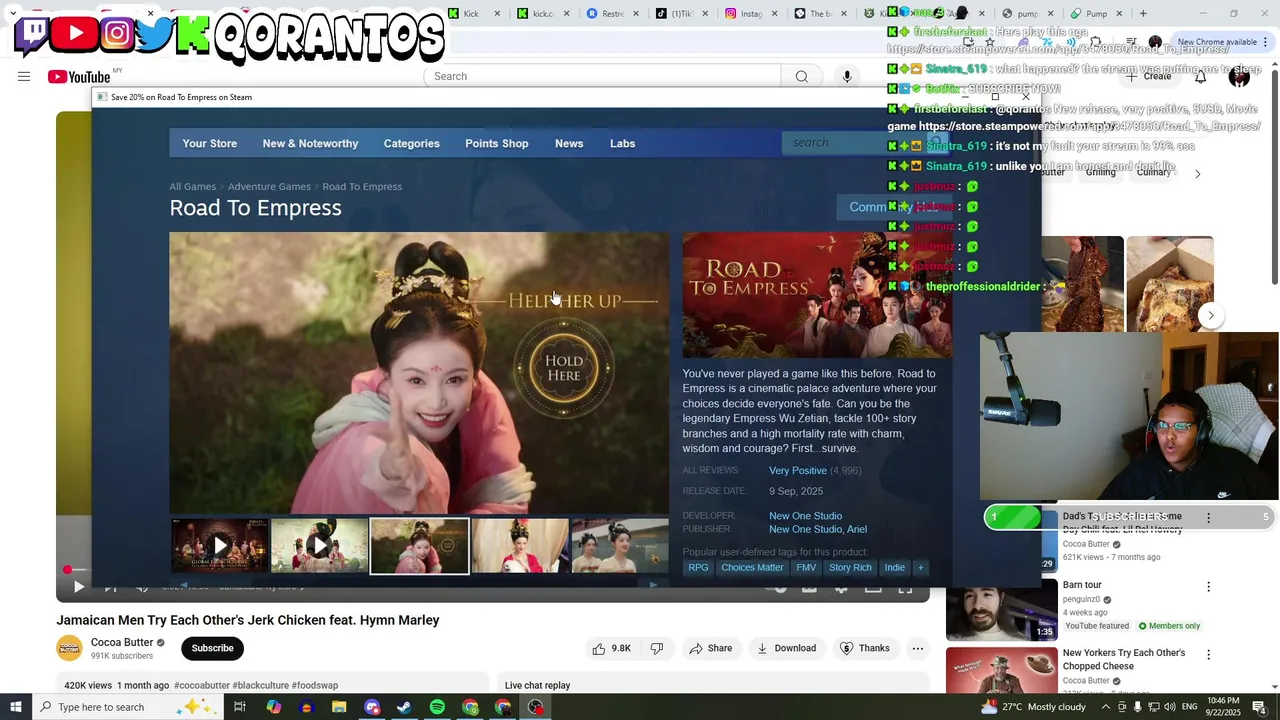This screenshot has width=1280, height=720.
Task: Focus the YouTube search field
Action: [x=602, y=77]
